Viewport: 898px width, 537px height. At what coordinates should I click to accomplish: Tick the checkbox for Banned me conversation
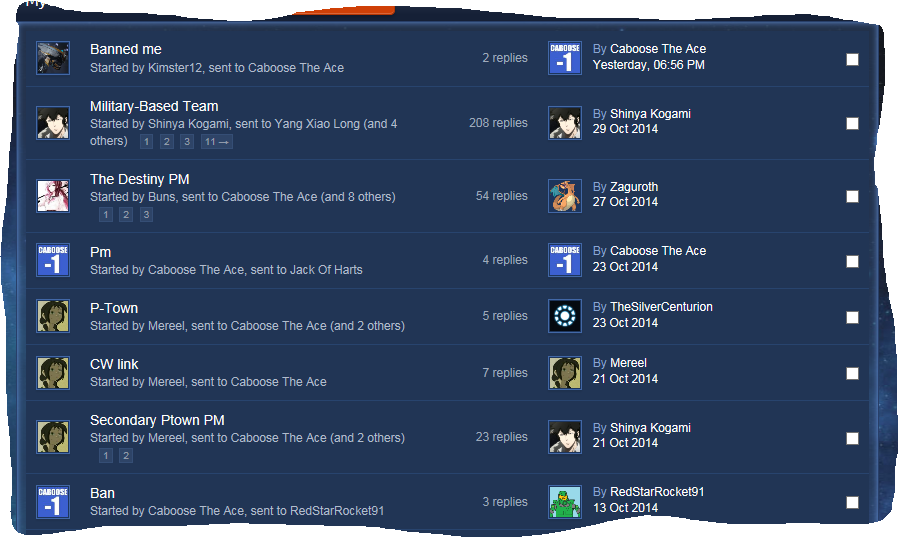(x=852, y=60)
